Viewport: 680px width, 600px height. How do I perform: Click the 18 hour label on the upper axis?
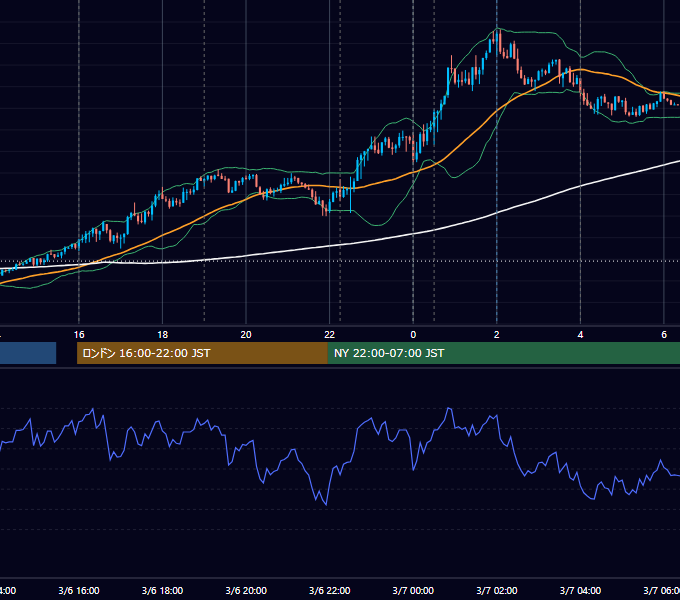tap(162, 335)
